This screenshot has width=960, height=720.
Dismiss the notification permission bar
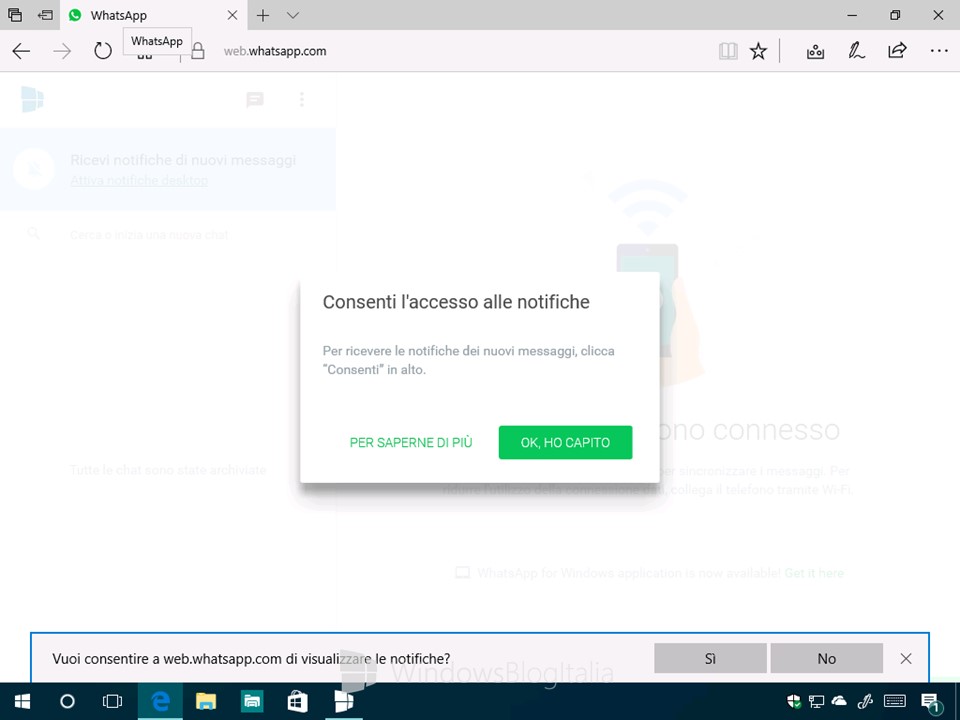pos(906,658)
